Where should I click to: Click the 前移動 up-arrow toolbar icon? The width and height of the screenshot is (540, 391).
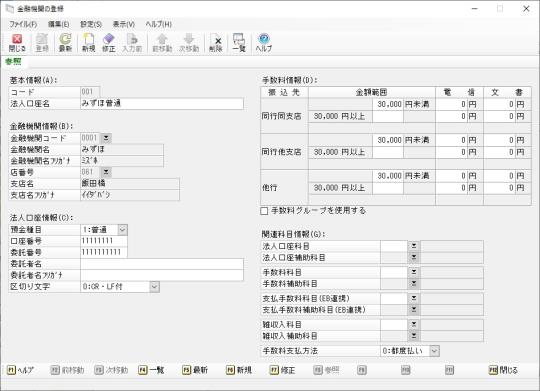[x=162, y=43]
